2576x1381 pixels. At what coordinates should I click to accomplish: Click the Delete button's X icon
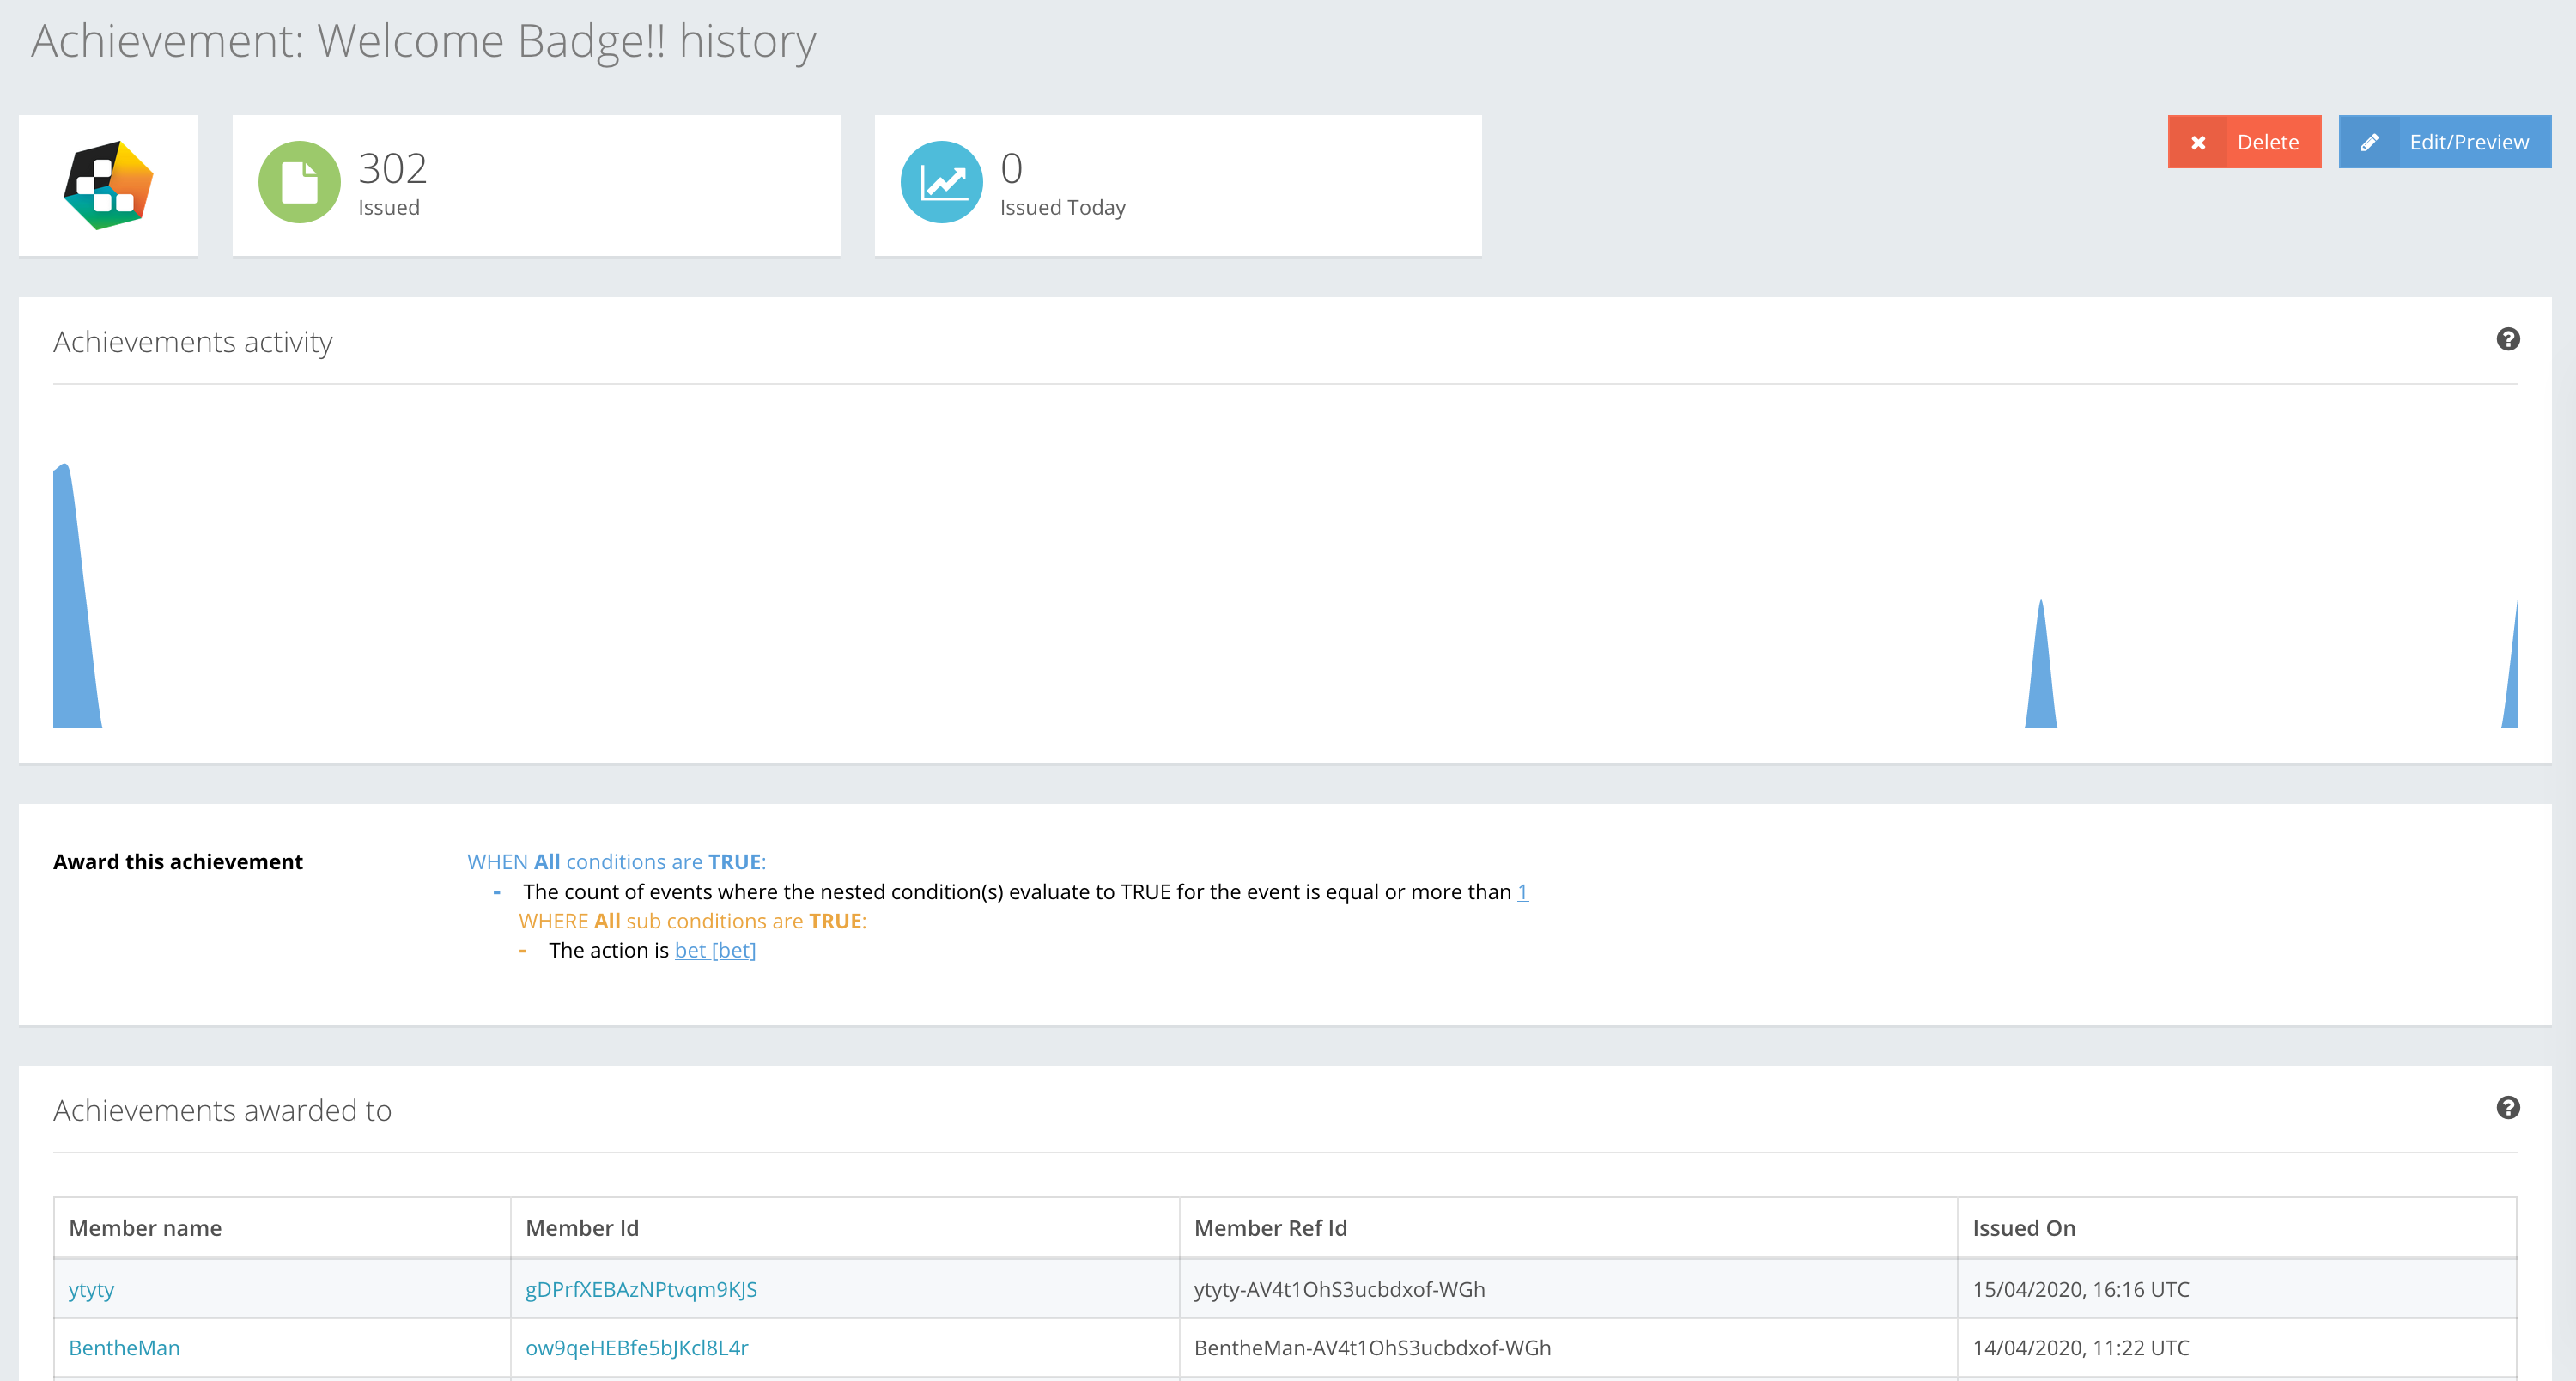[x=2197, y=142]
